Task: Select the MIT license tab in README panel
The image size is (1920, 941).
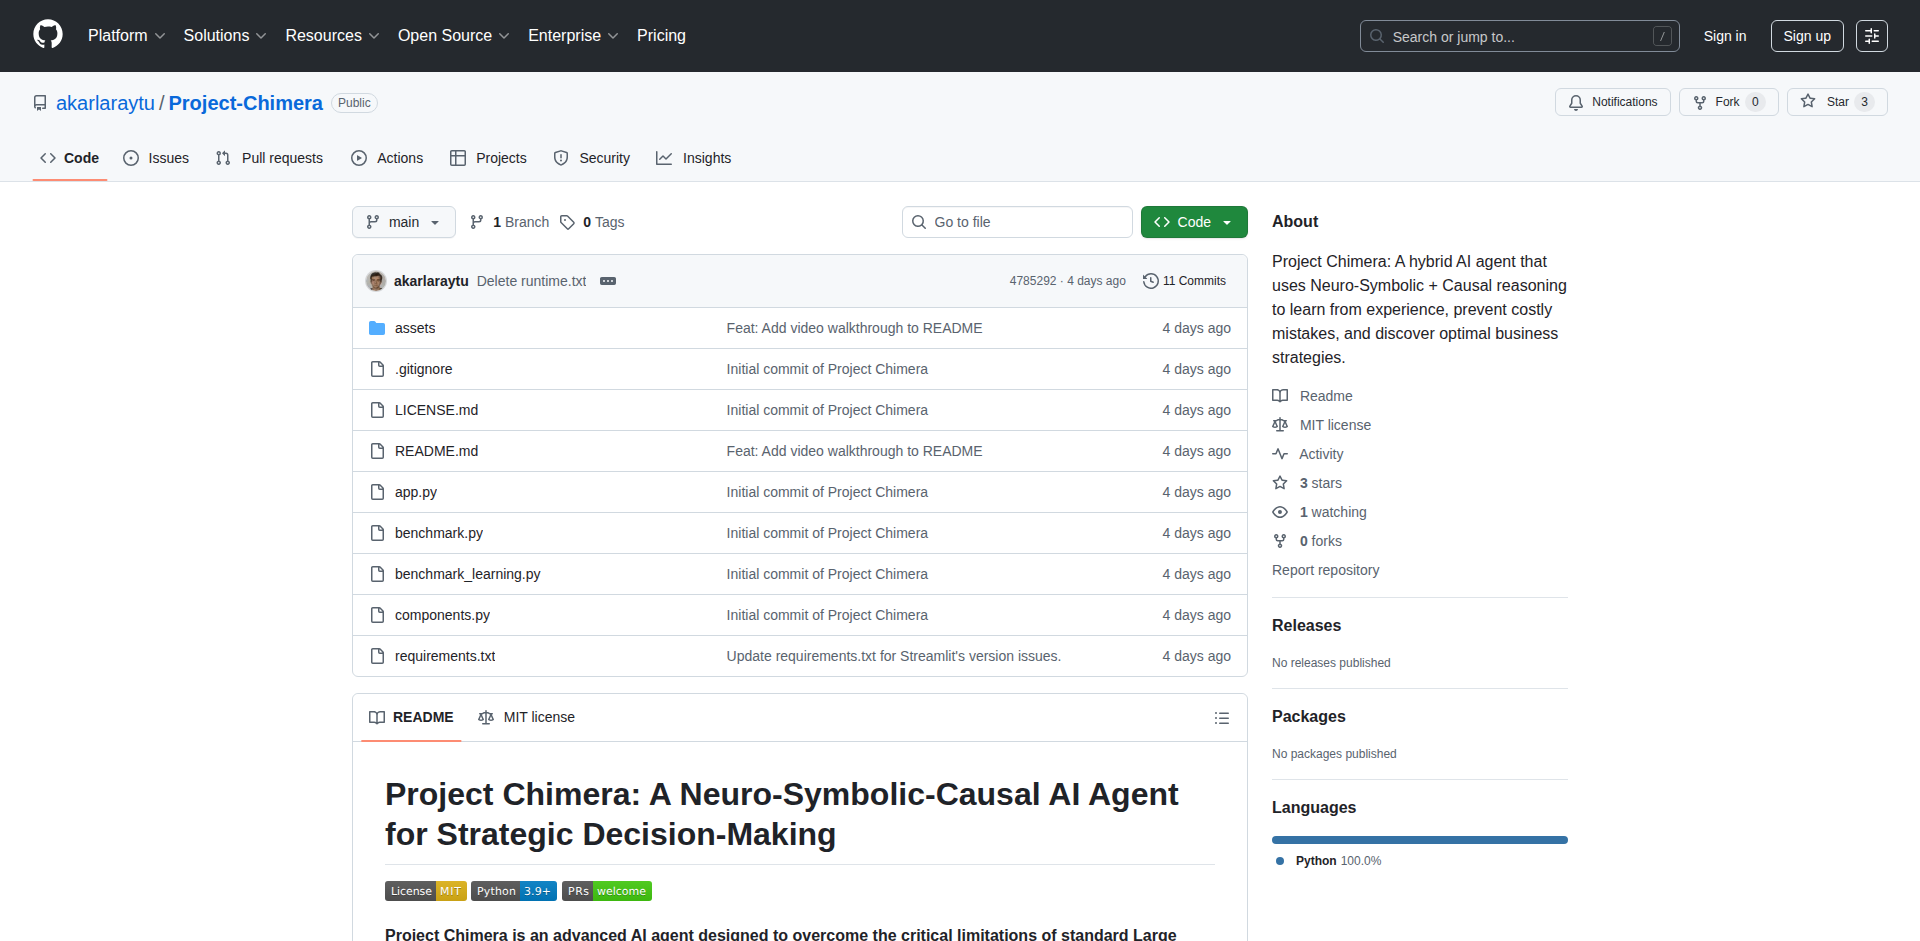Action: [x=526, y=717]
